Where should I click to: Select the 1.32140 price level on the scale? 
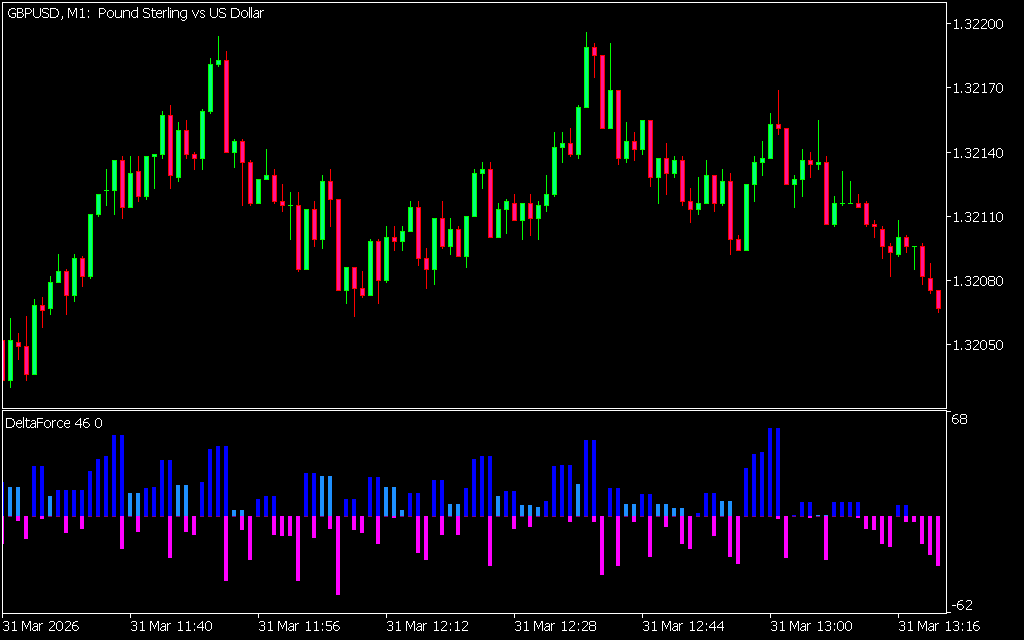click(x=980, y=153)
